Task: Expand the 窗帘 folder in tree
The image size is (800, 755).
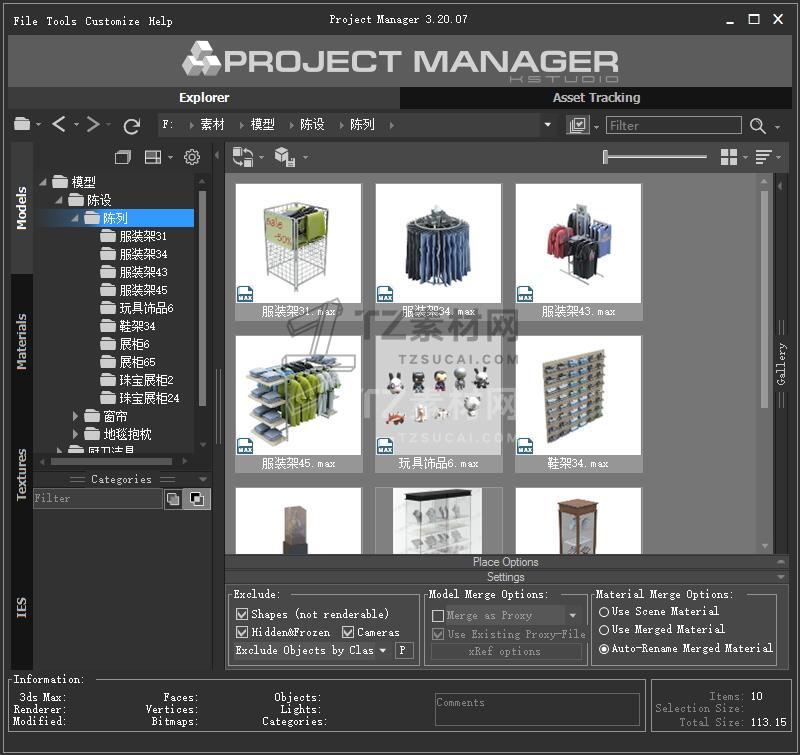Action: coord(76,416)
